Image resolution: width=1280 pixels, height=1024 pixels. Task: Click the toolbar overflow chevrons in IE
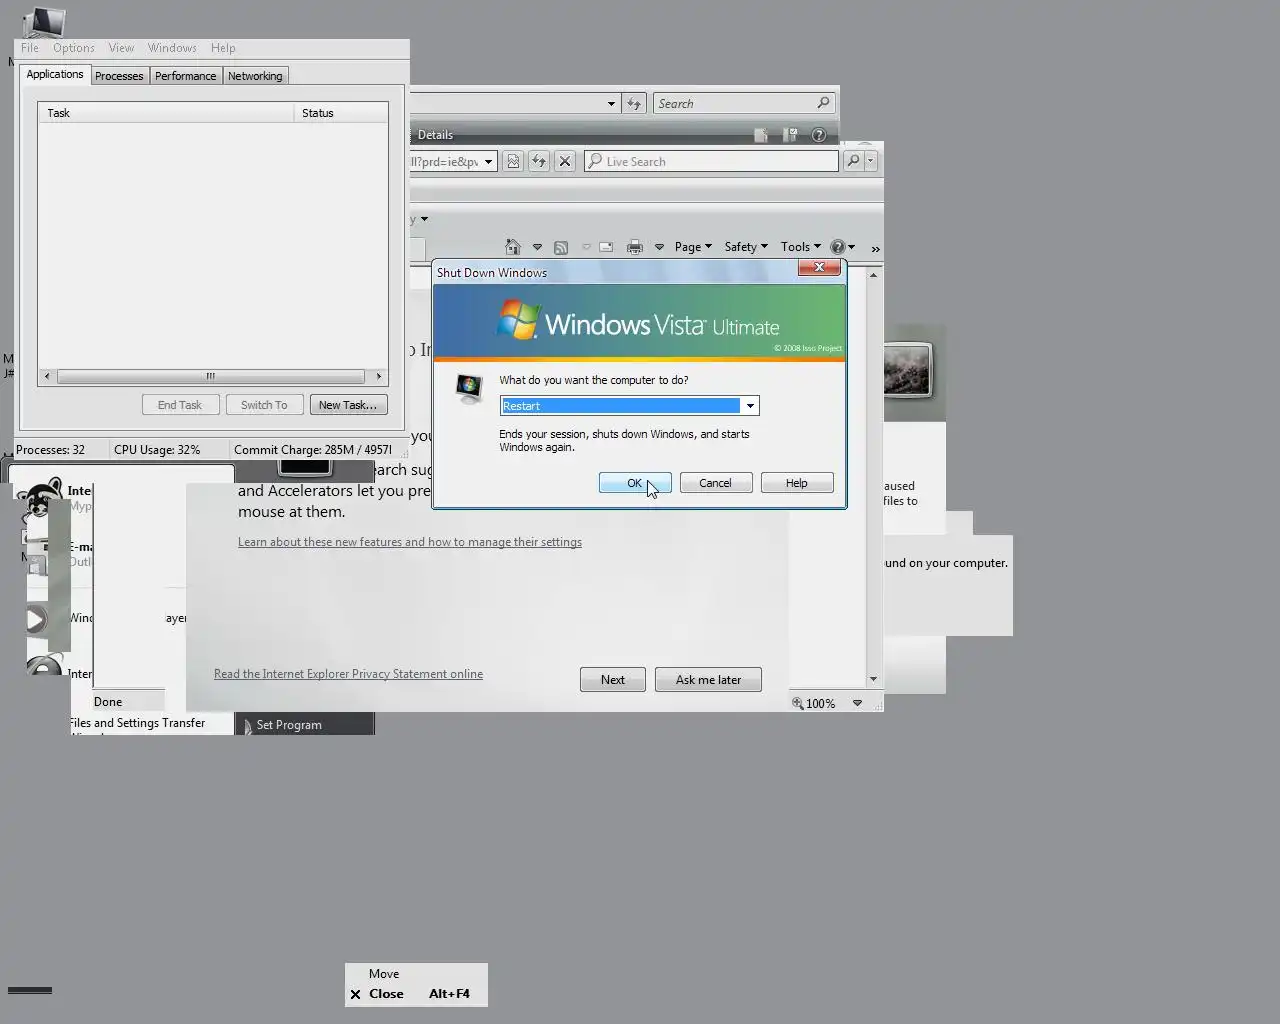pos(875,248)
